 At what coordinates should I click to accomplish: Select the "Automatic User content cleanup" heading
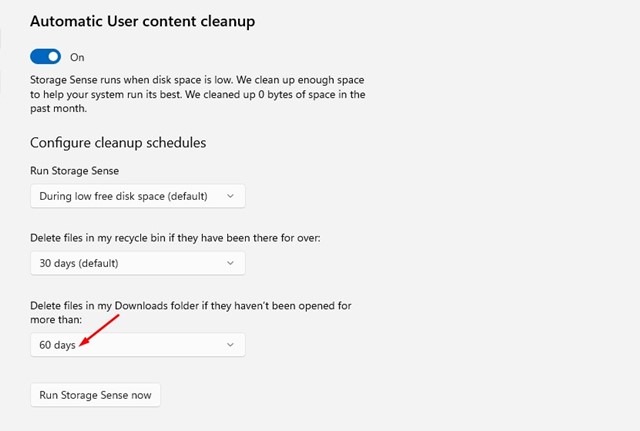point(142,22)
